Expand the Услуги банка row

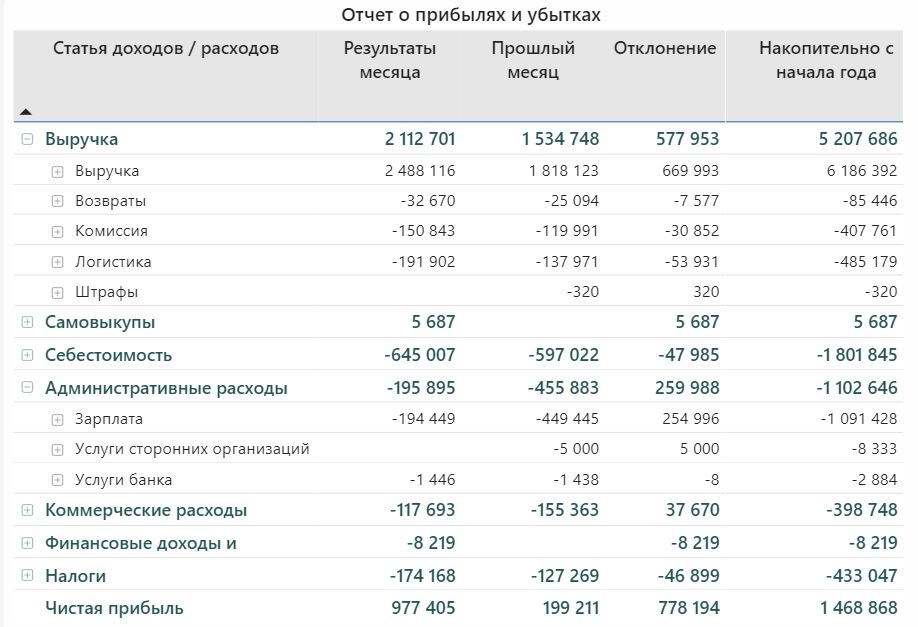[57, 480]
